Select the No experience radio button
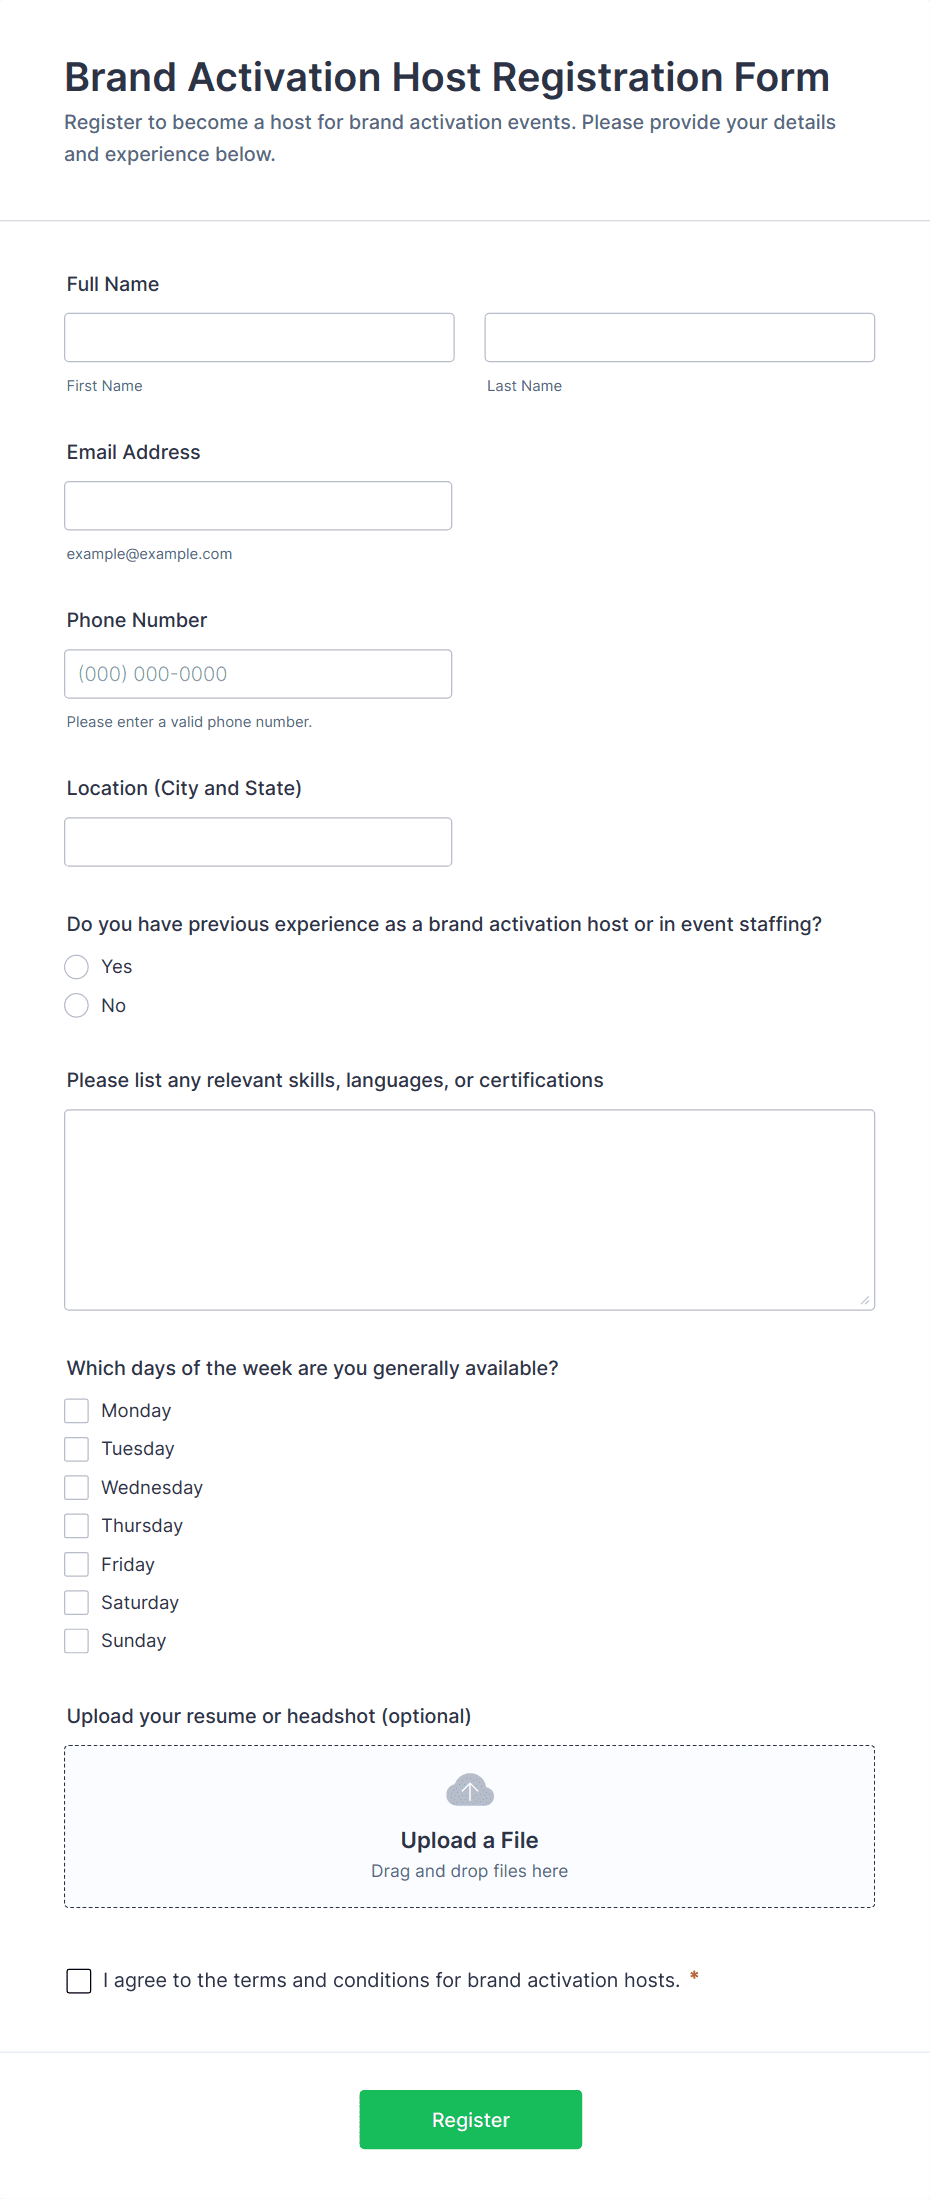This screenshot has height=2199, width=930. 76,1005
